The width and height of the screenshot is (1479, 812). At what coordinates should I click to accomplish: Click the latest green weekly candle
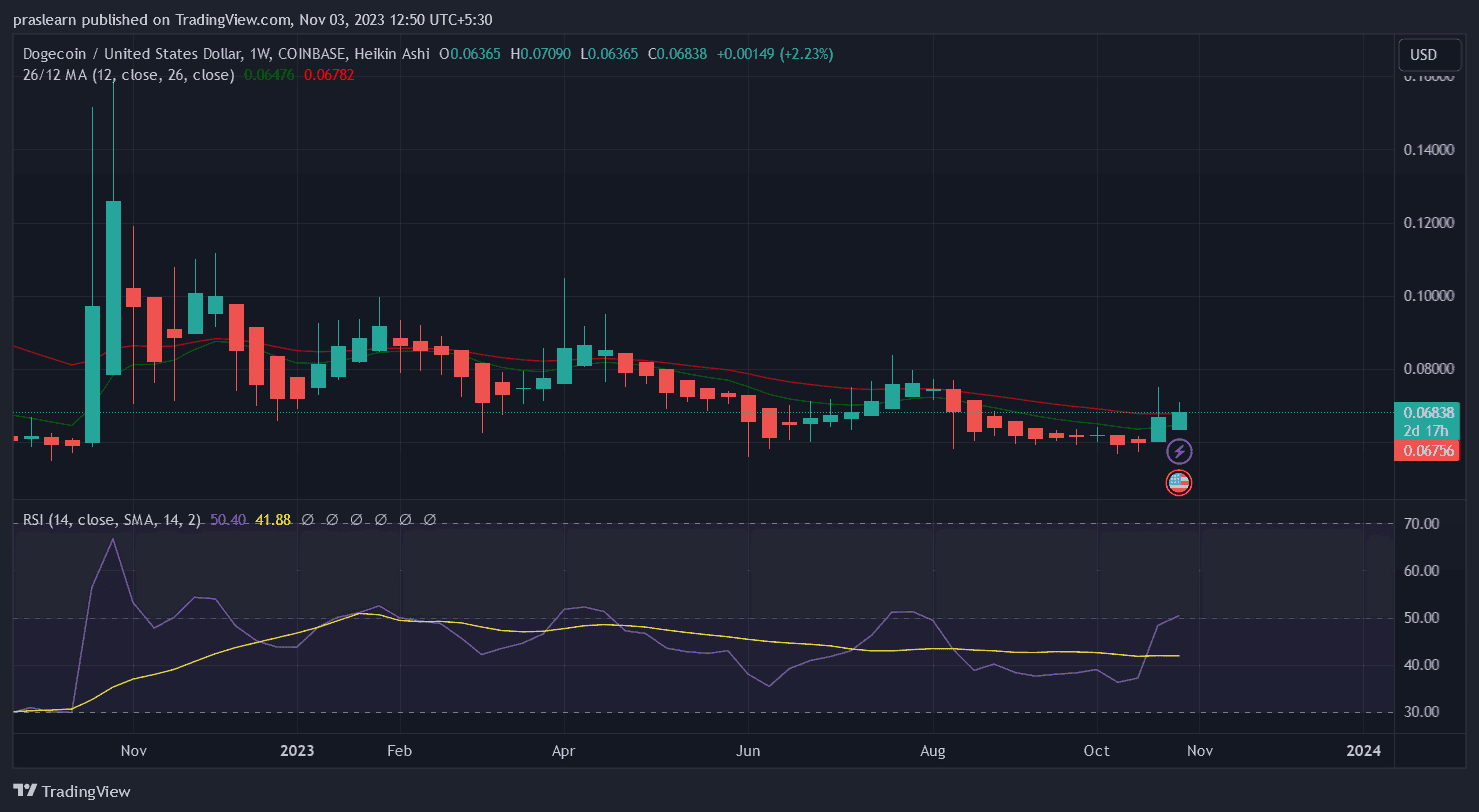(1179, 421)
